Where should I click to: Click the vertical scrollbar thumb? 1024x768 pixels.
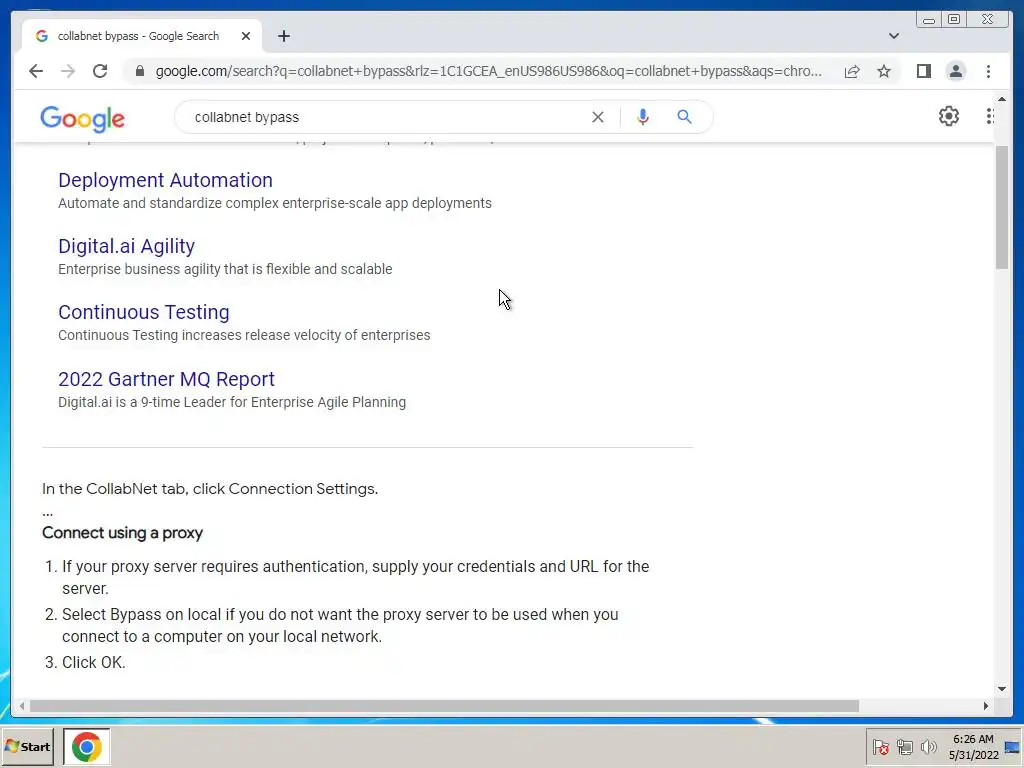point(1002,207)
